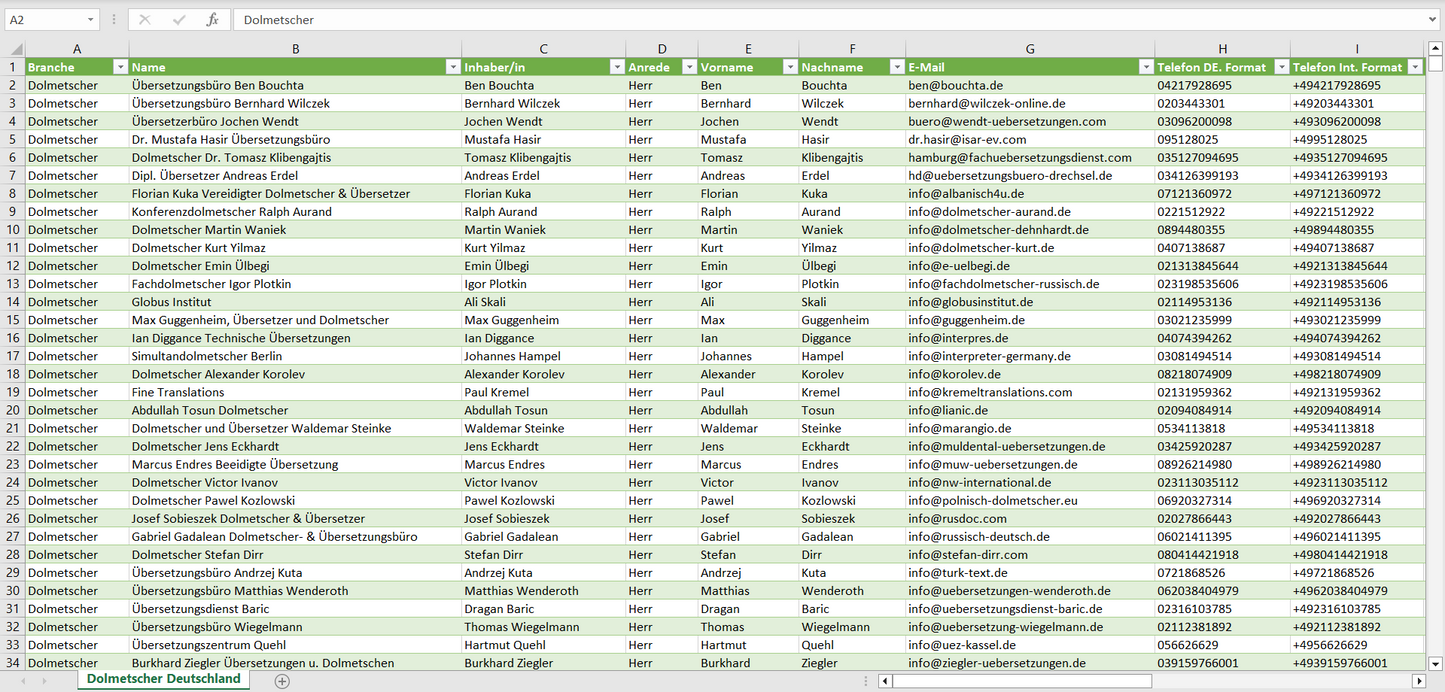Open the Branche column filter dropdown
The height and width of the screenshot is (692, 1445).
tap(120, 67)
